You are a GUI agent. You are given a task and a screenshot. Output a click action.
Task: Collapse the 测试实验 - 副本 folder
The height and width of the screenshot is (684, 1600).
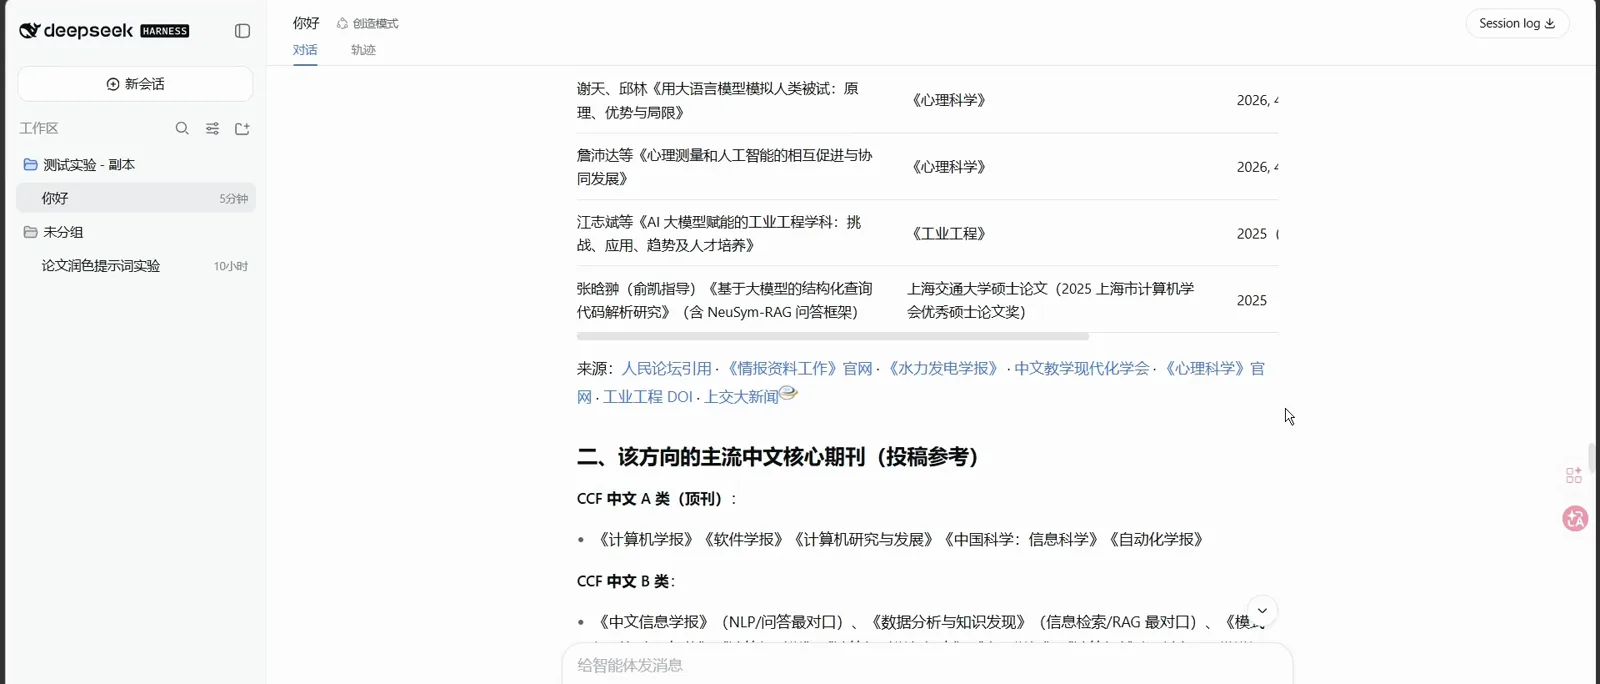coord(79,165)
